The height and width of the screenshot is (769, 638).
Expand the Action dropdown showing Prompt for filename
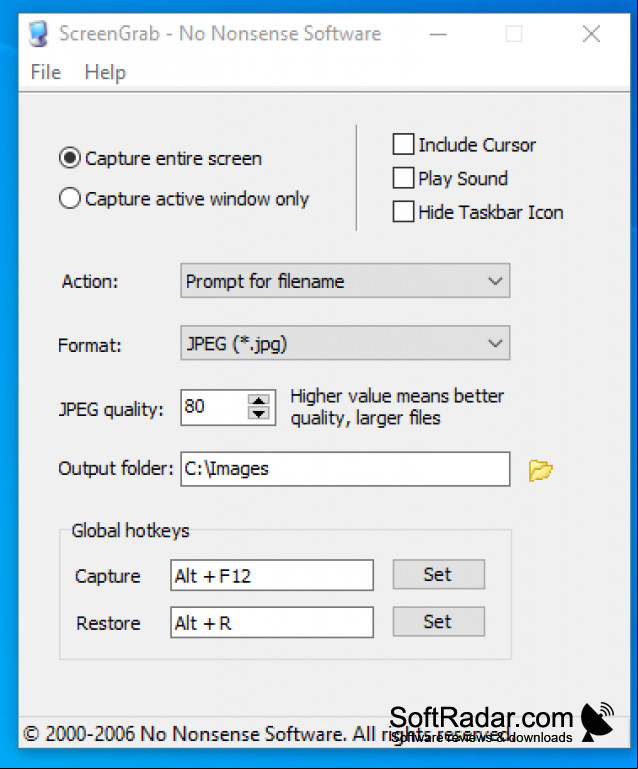[x=345, y=281]
